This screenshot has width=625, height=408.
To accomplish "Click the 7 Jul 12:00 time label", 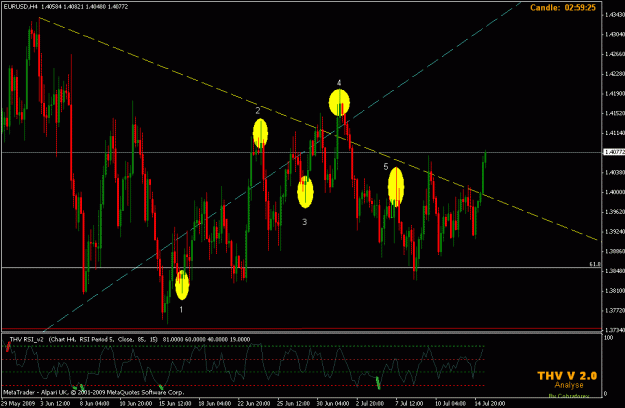I will 411,404.
